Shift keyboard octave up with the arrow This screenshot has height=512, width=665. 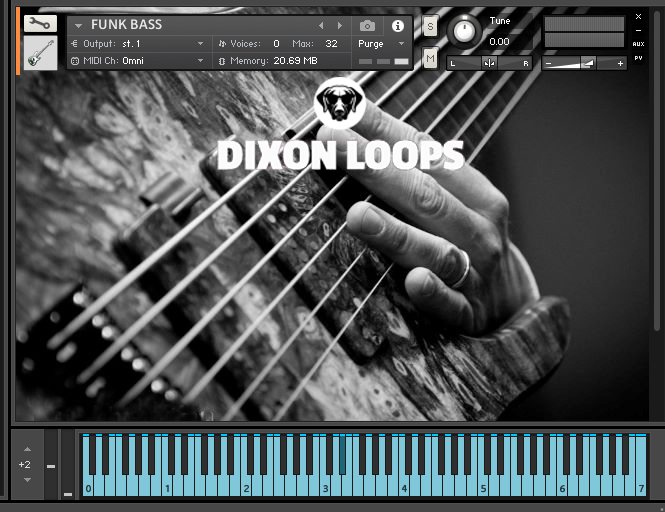click(27, 449)
